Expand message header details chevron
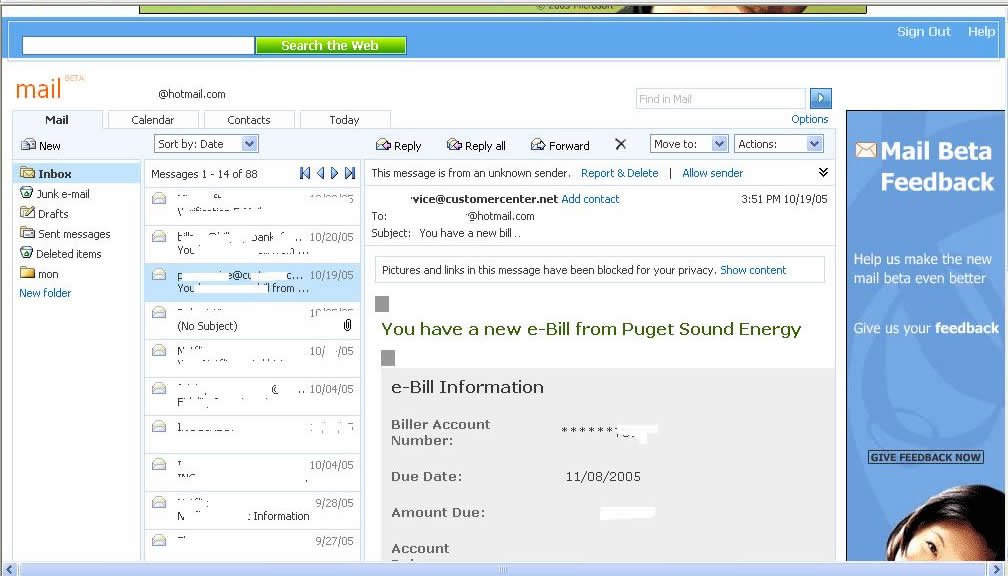The image size is (1008, 576). pos(824,172)
